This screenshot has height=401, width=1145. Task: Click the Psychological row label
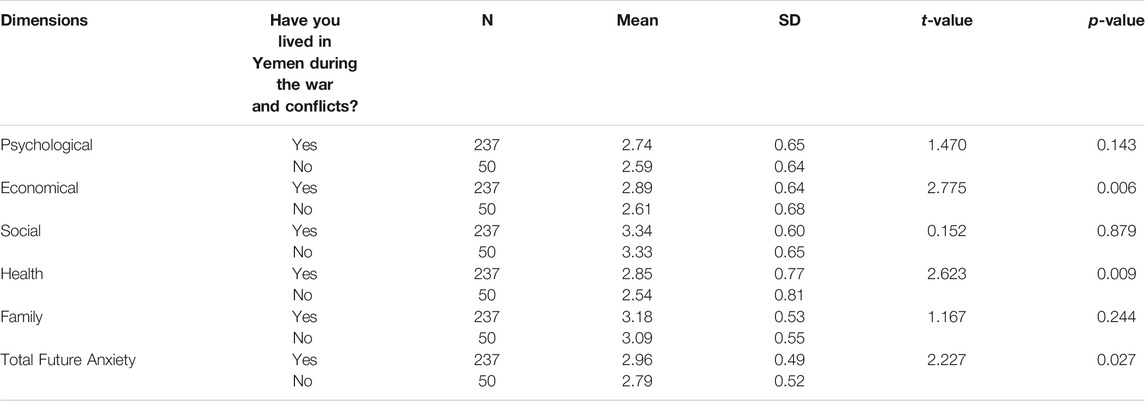[x=47, y=145]
